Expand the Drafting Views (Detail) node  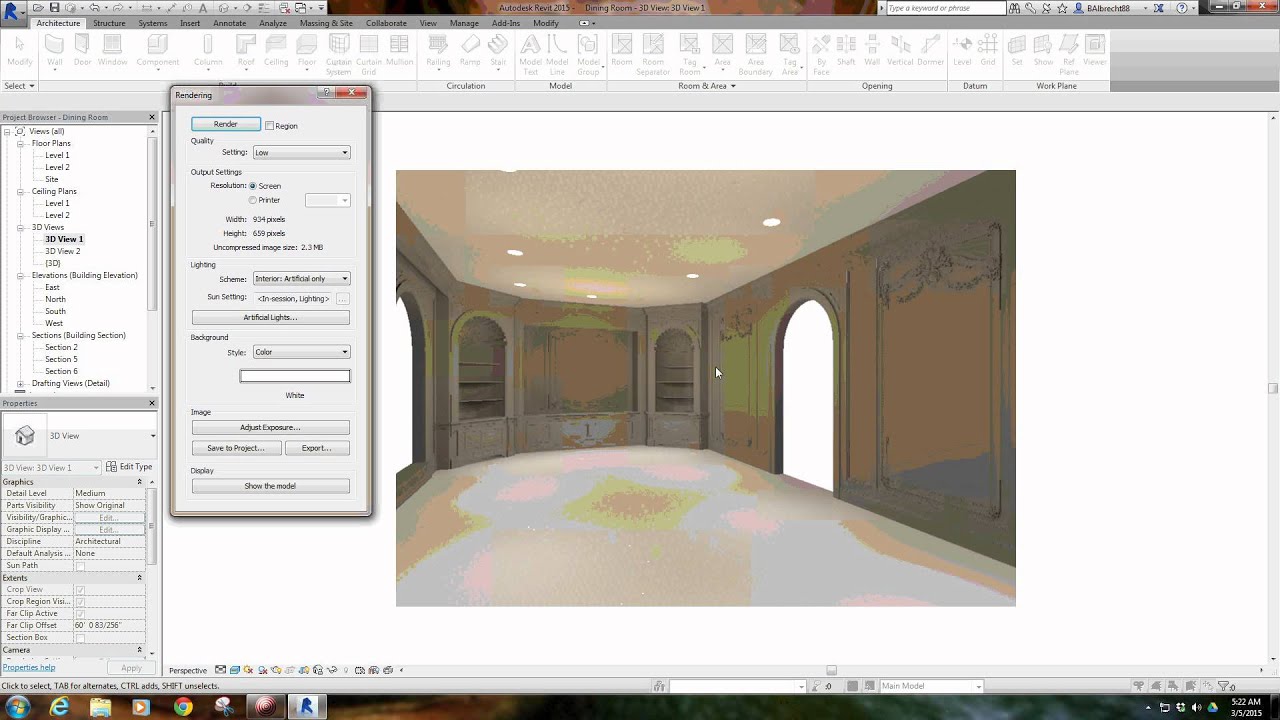point(21,383)
